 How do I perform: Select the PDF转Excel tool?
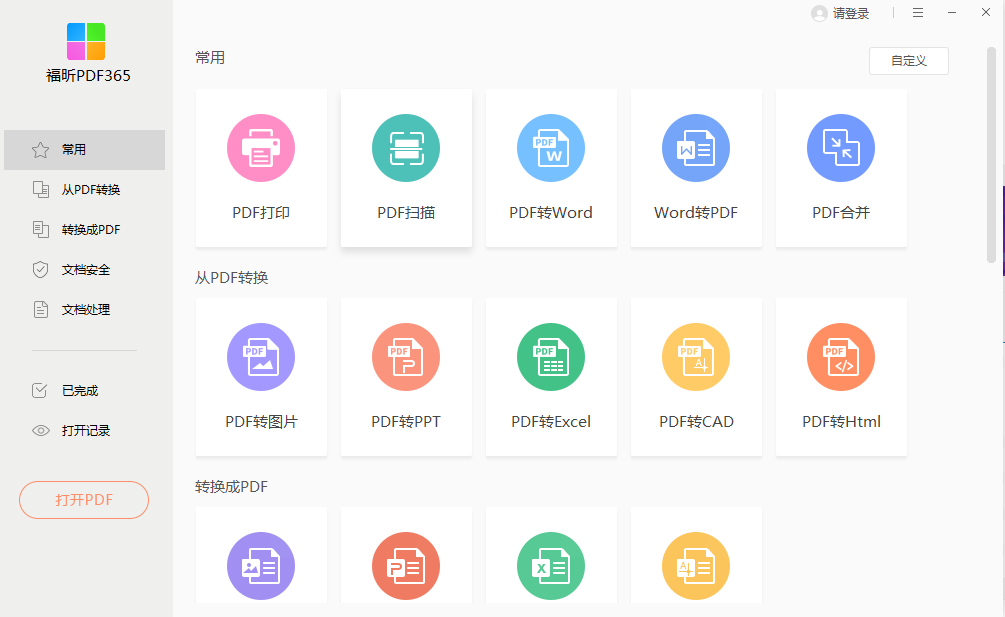[551, 377]
